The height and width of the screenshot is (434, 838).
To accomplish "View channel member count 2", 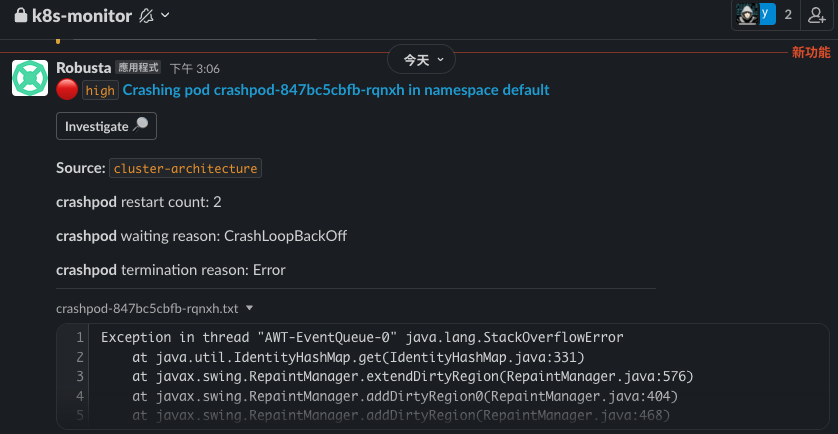I will click(x=788, y=15).
